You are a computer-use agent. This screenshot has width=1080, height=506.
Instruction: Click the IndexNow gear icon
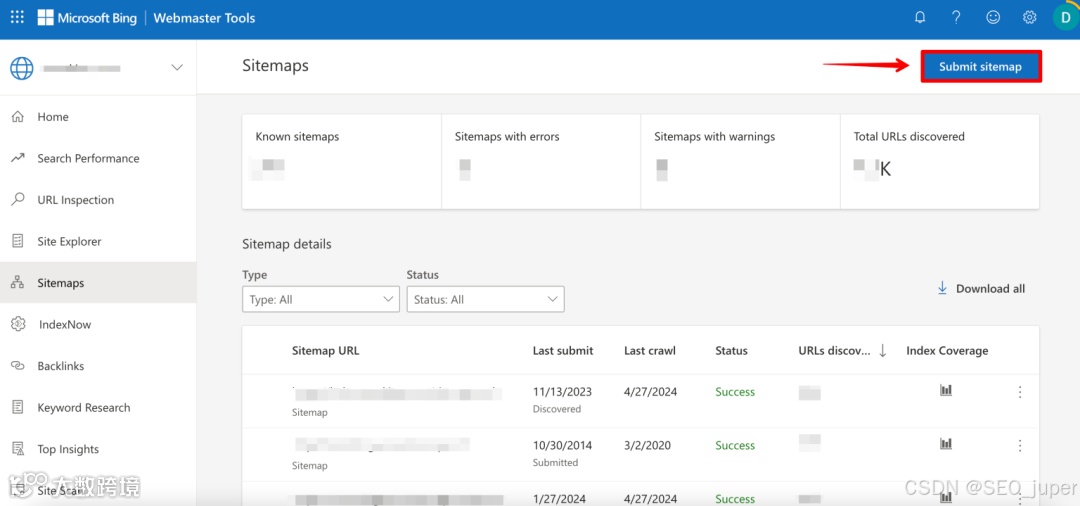click(18, 324)
